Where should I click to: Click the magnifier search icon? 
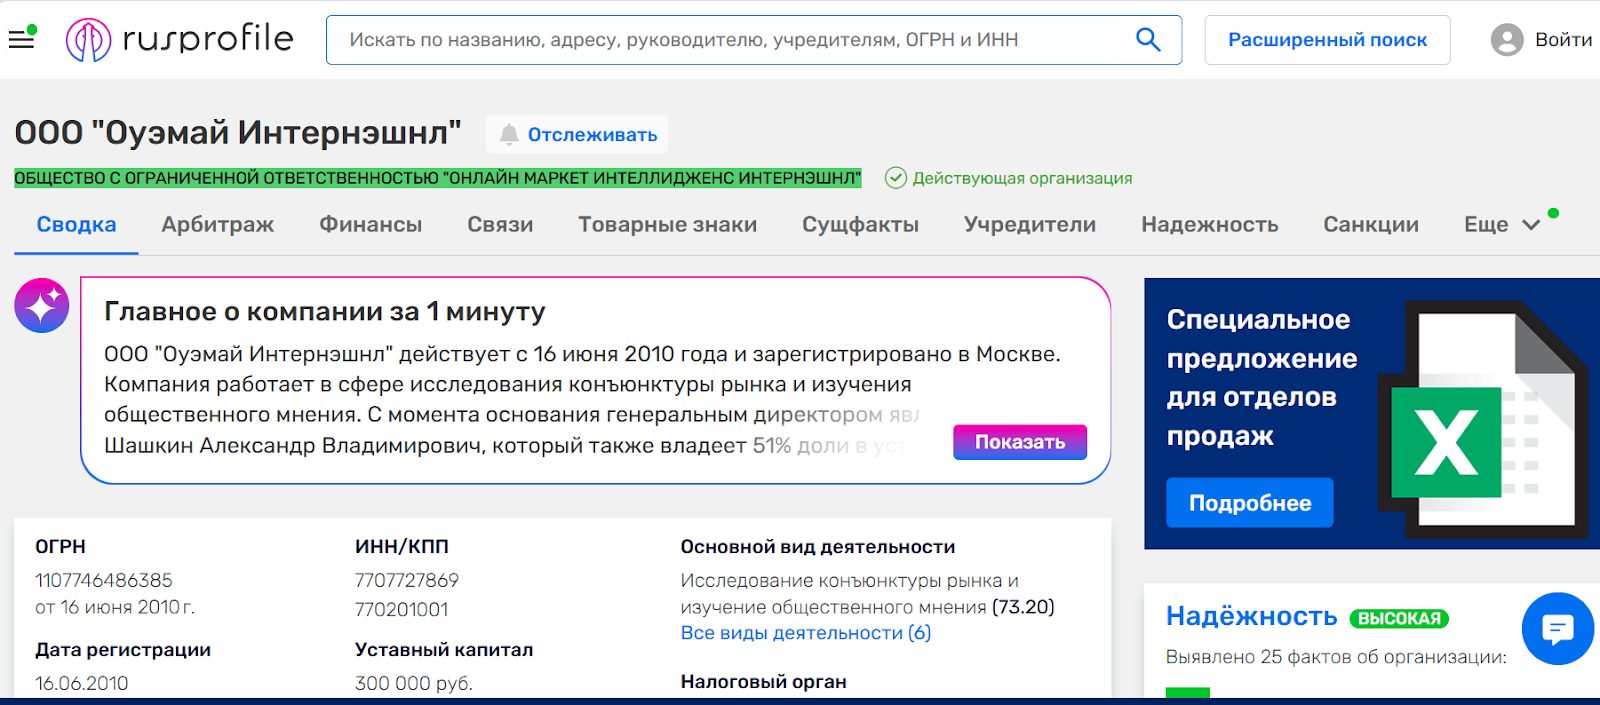point(1148,40)
